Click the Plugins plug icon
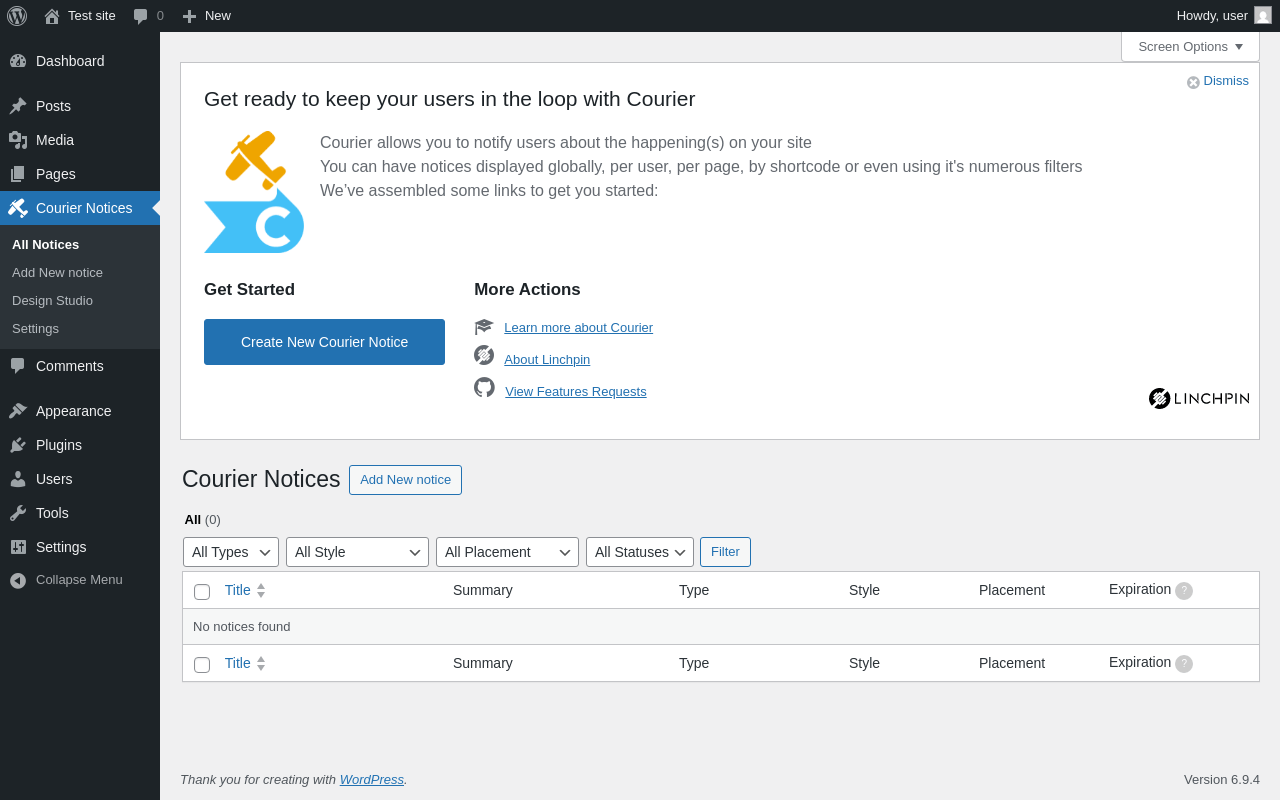Screen dimensions: 1280x800 (x=18, y=445)
